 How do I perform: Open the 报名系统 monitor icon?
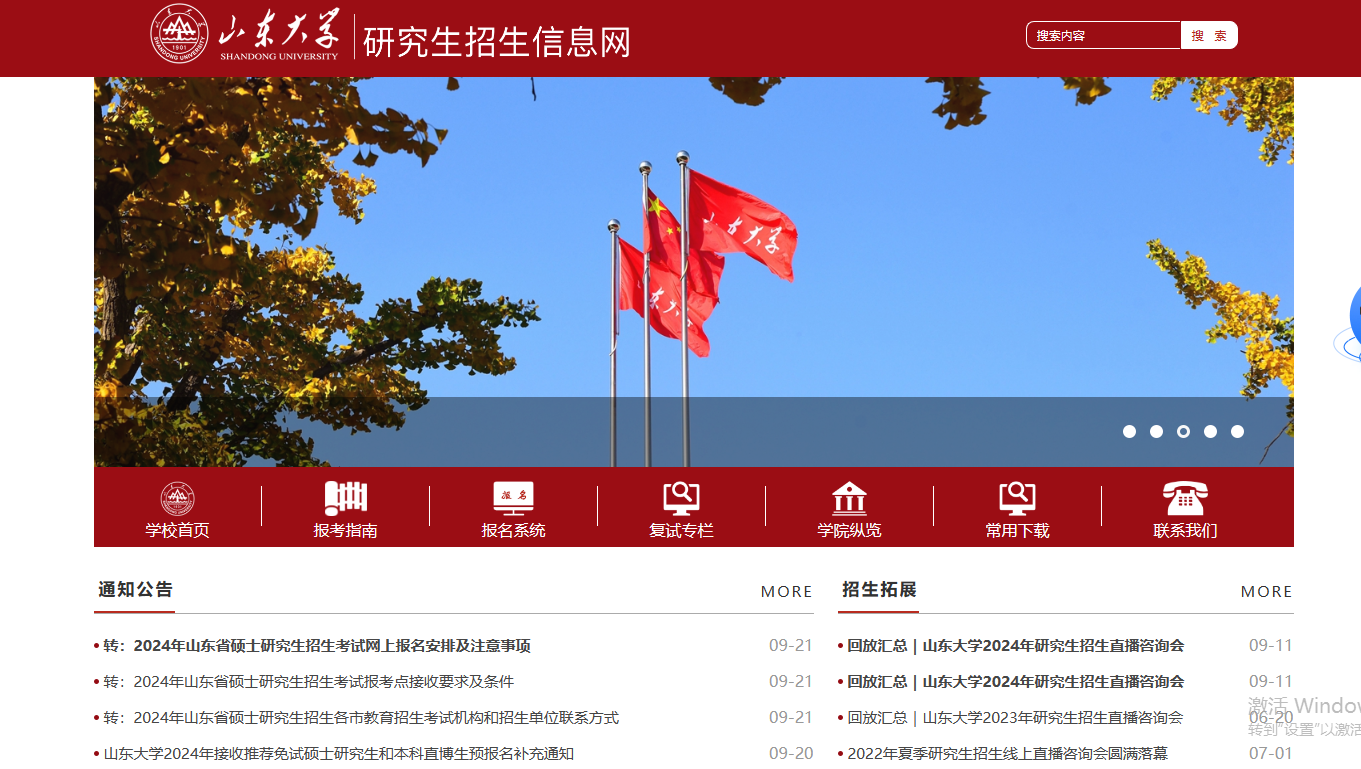click(x=513, y=498)
